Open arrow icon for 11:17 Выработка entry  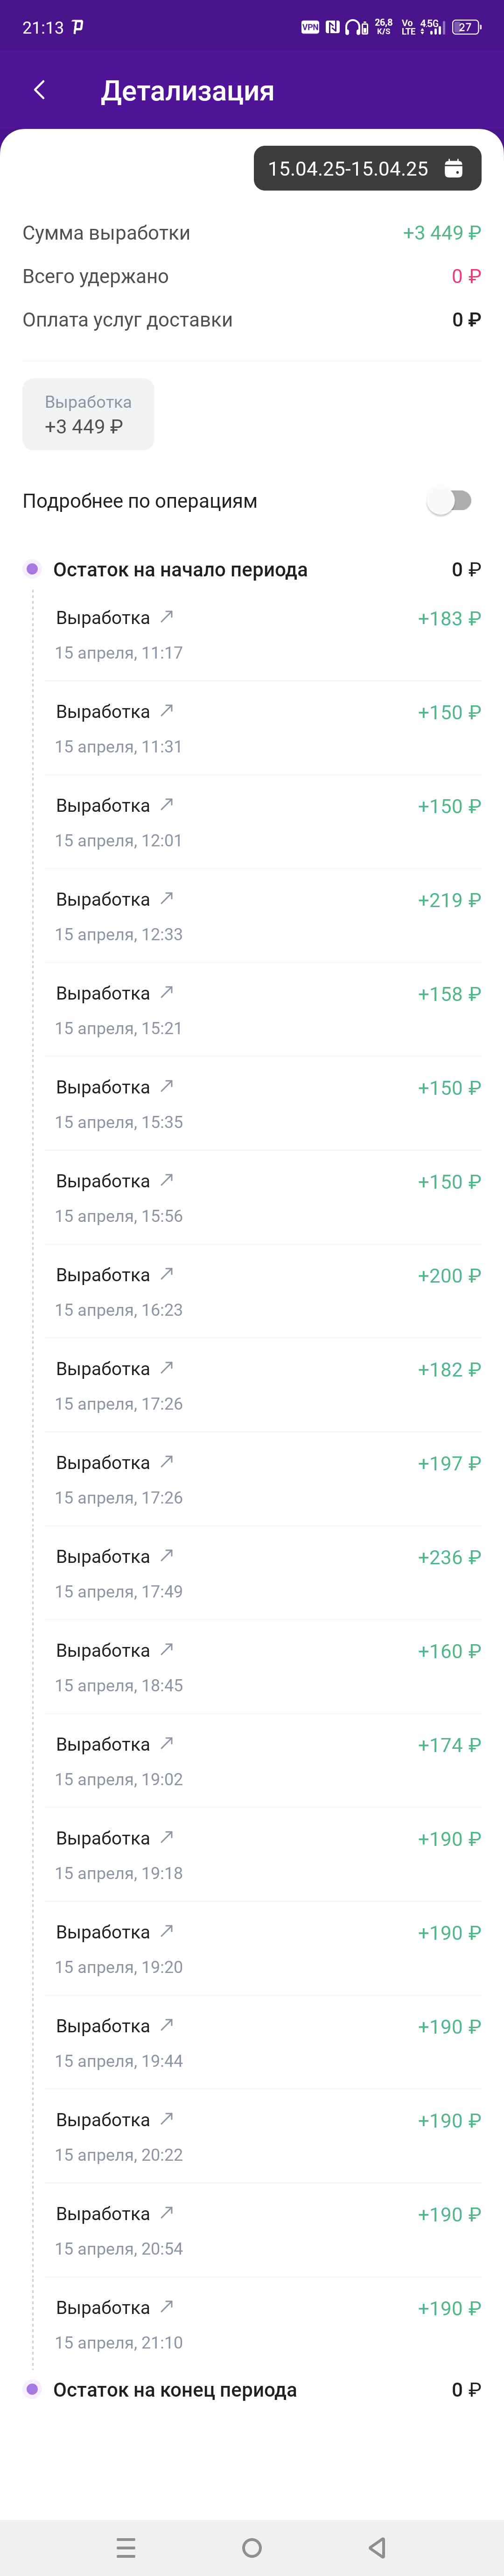click(x=167, y=616)
